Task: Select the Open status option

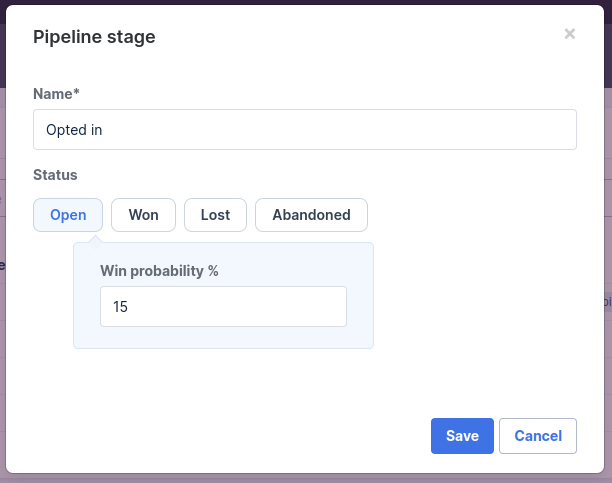Action: [x=68, y=215]
